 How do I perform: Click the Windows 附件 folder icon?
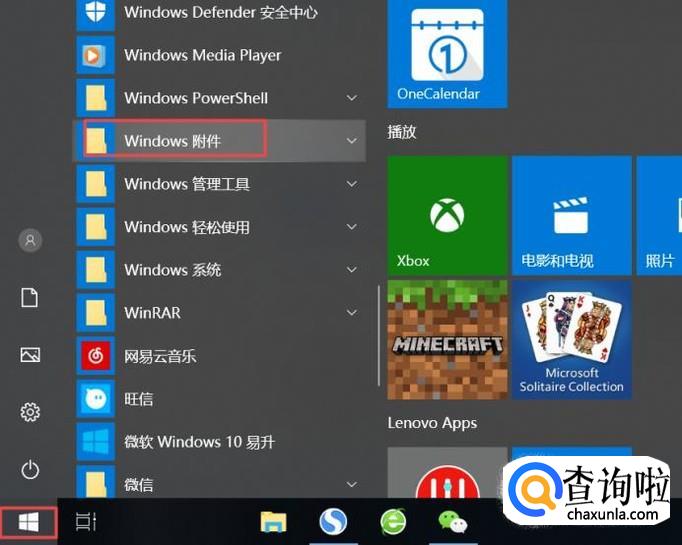point(96,141)
